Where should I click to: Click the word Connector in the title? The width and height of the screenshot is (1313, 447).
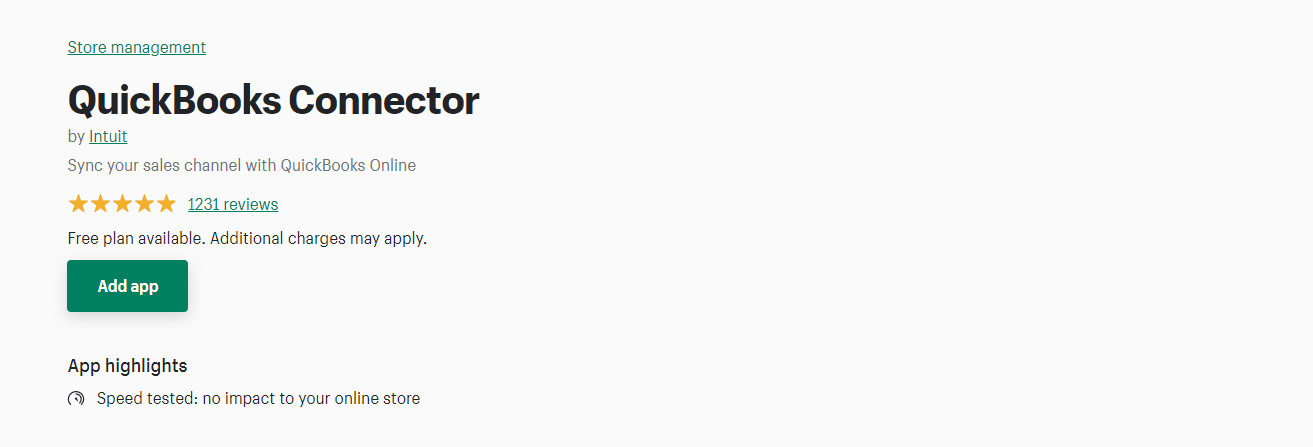coord(384,100)
